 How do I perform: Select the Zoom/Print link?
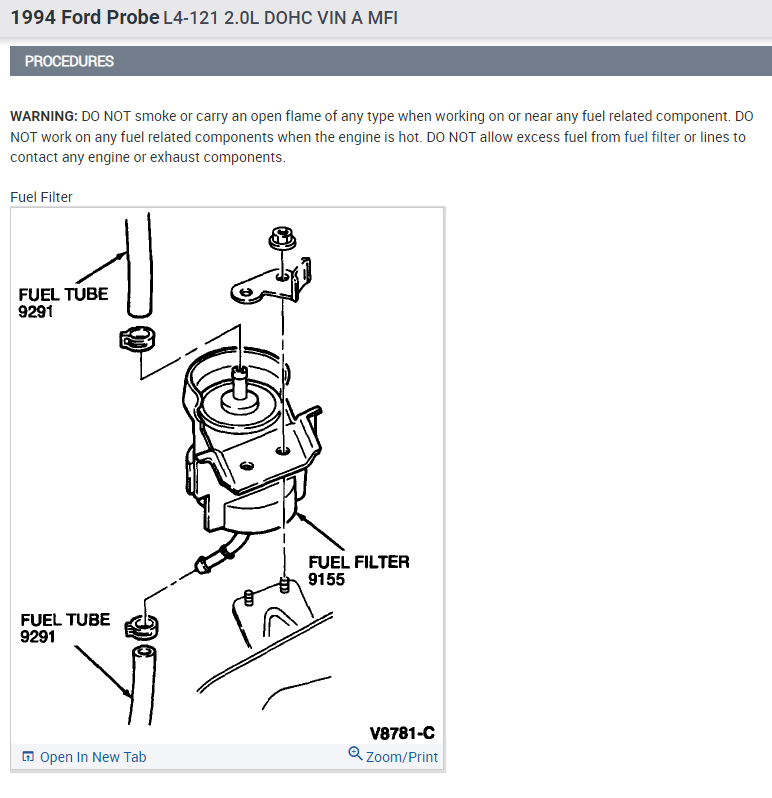pos(402,757)
